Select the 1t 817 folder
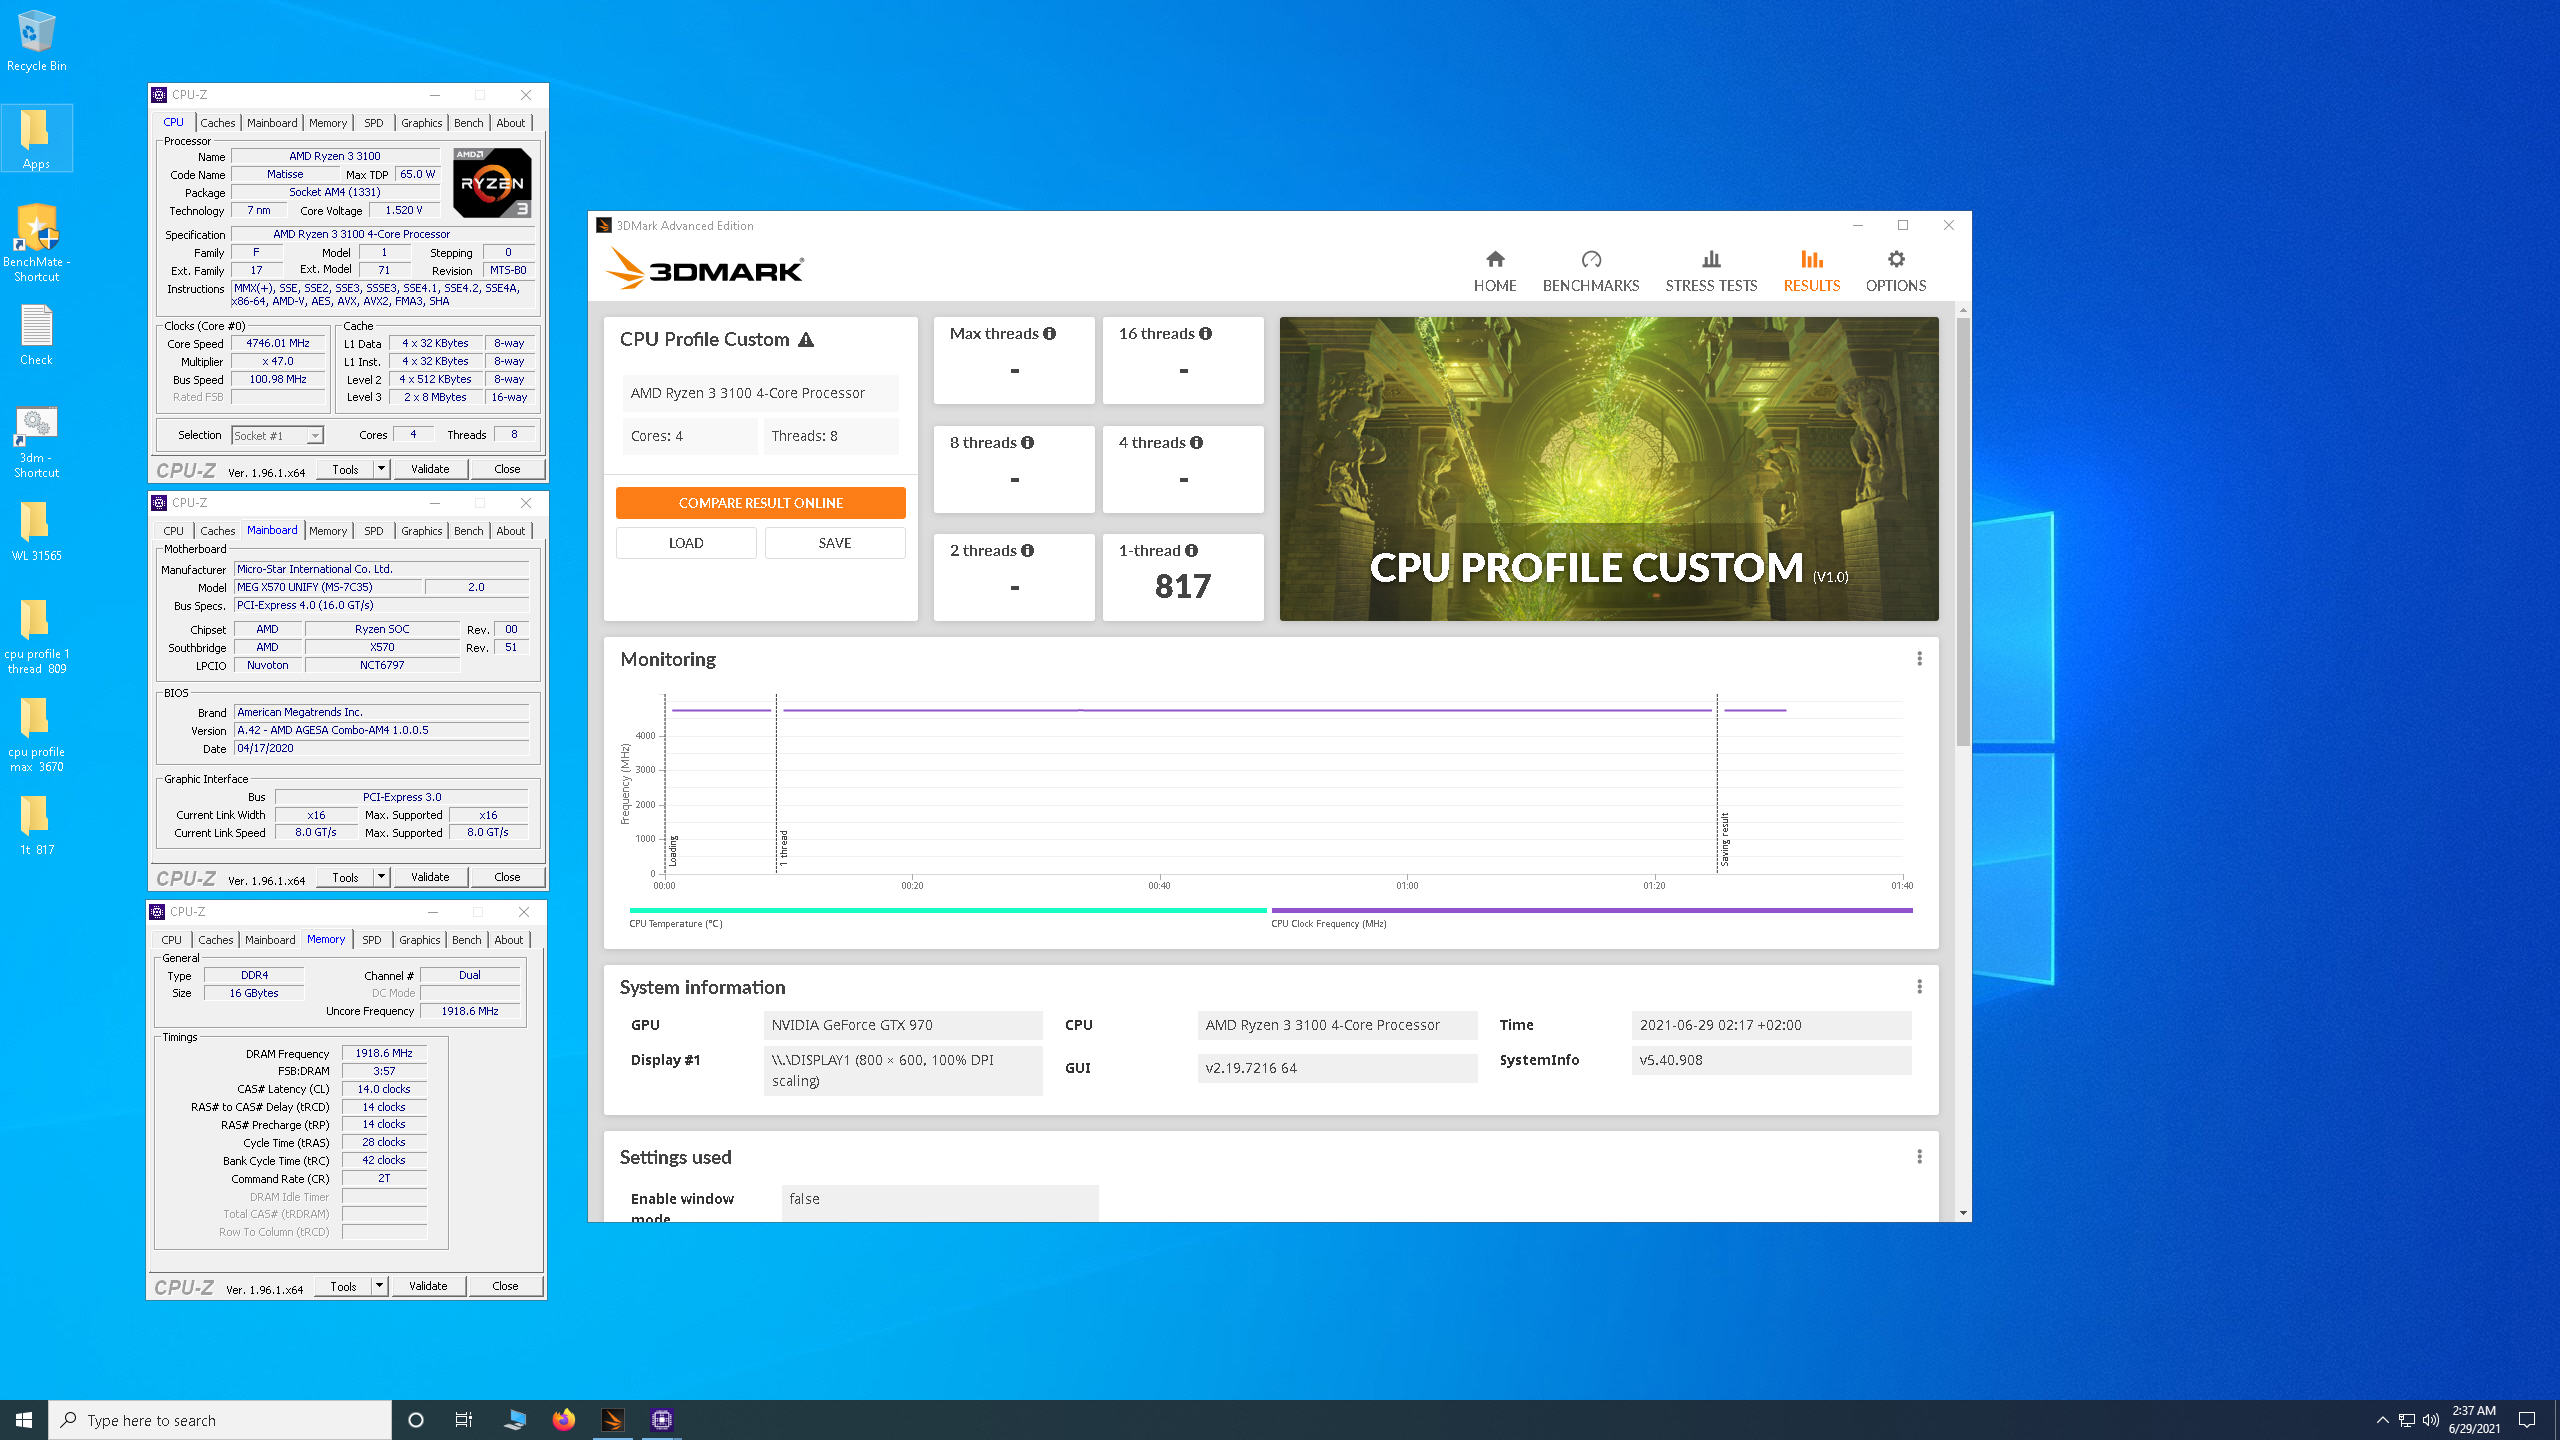Image resolution: width=2560 pixels, height=1440 pixels. (36, 825)
